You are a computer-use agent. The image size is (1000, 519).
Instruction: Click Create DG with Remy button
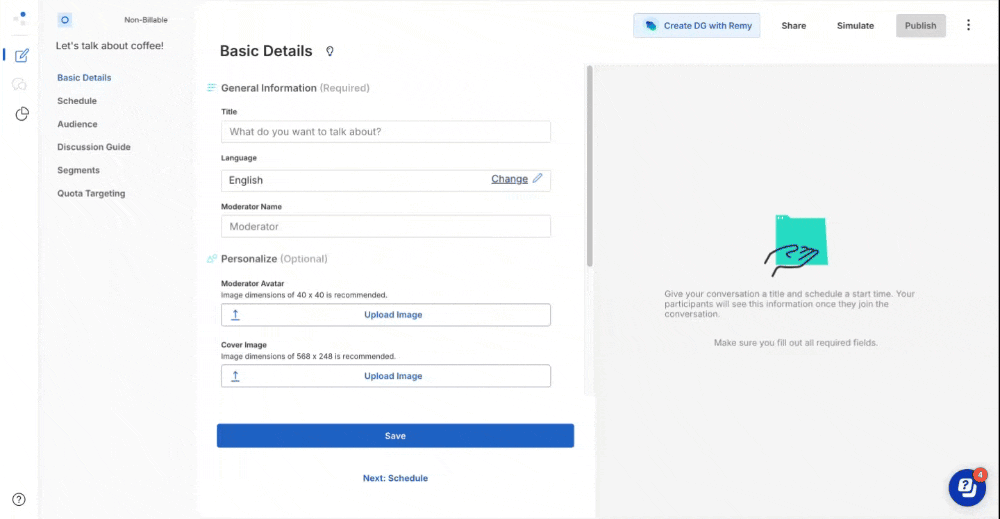point(696,26)
